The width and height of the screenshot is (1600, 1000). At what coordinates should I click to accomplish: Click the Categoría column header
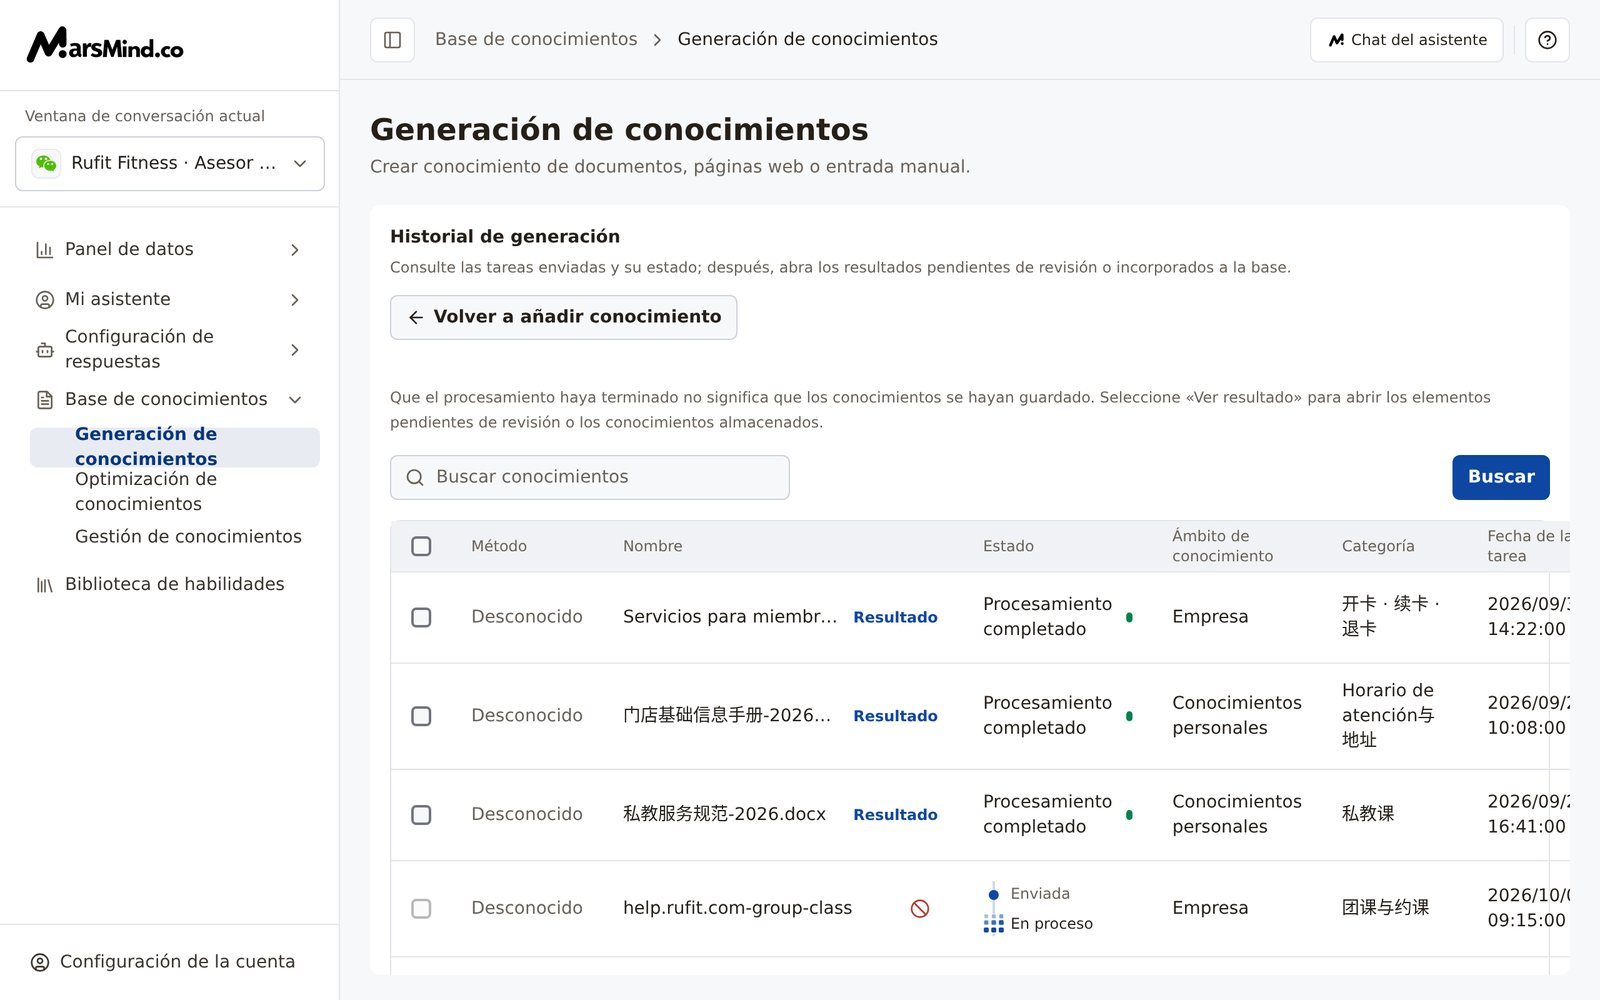pos(1378,546)
